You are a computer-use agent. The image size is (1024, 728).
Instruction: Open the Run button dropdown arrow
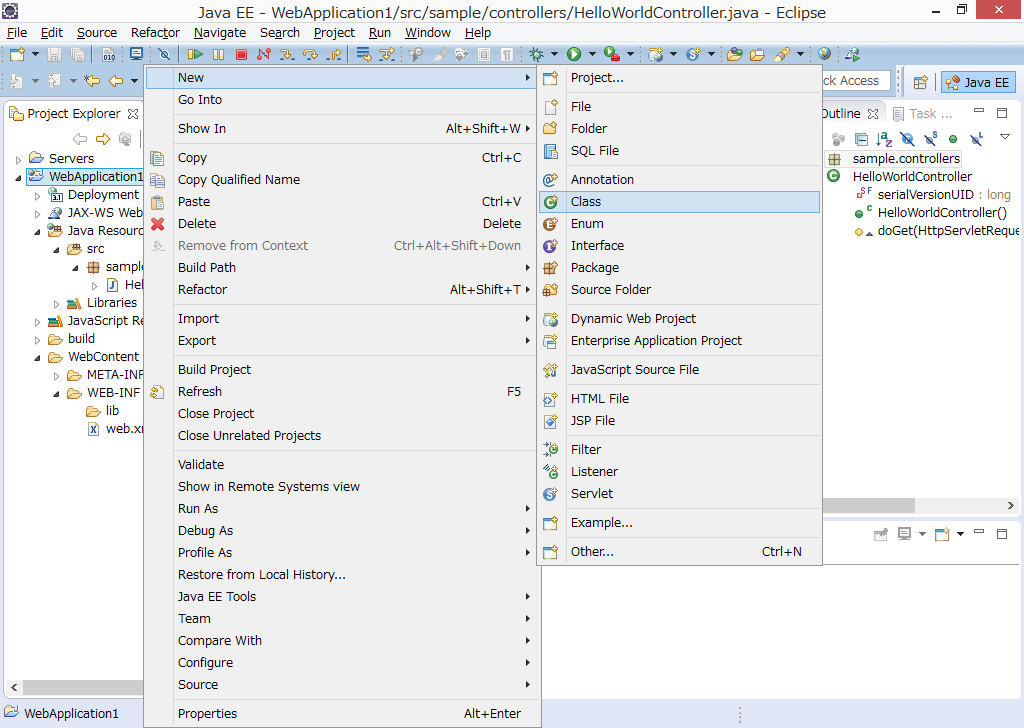click(592, 54)
